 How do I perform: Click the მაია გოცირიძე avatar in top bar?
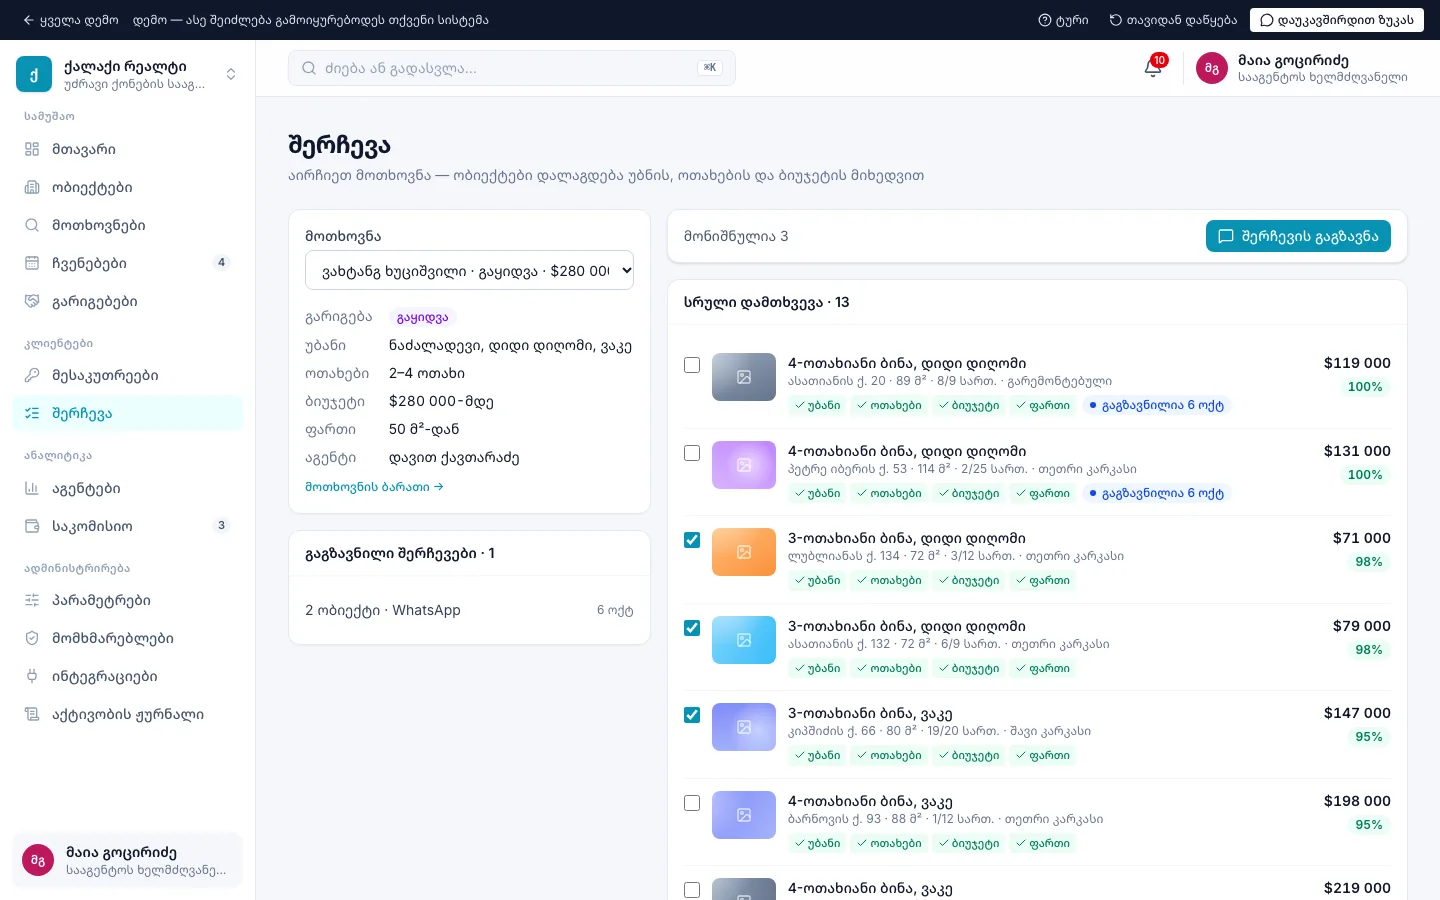pos(1212,68)
